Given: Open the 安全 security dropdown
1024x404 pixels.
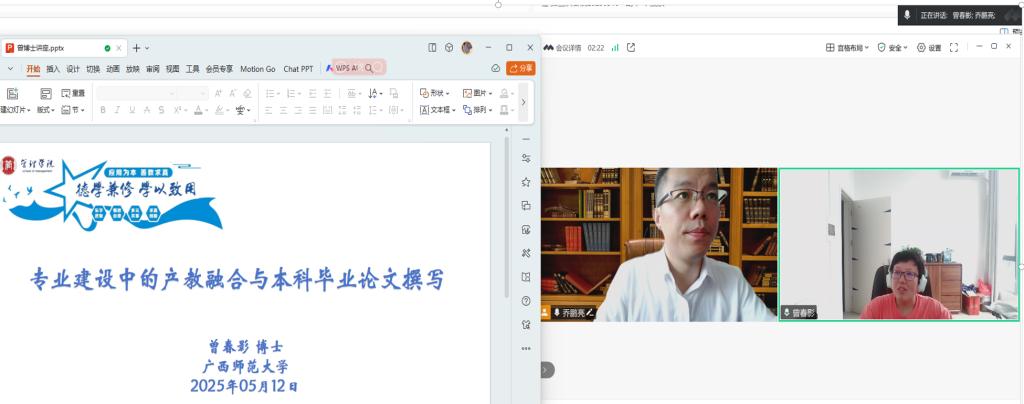Looking at the screenshot, I should (894, 47).
